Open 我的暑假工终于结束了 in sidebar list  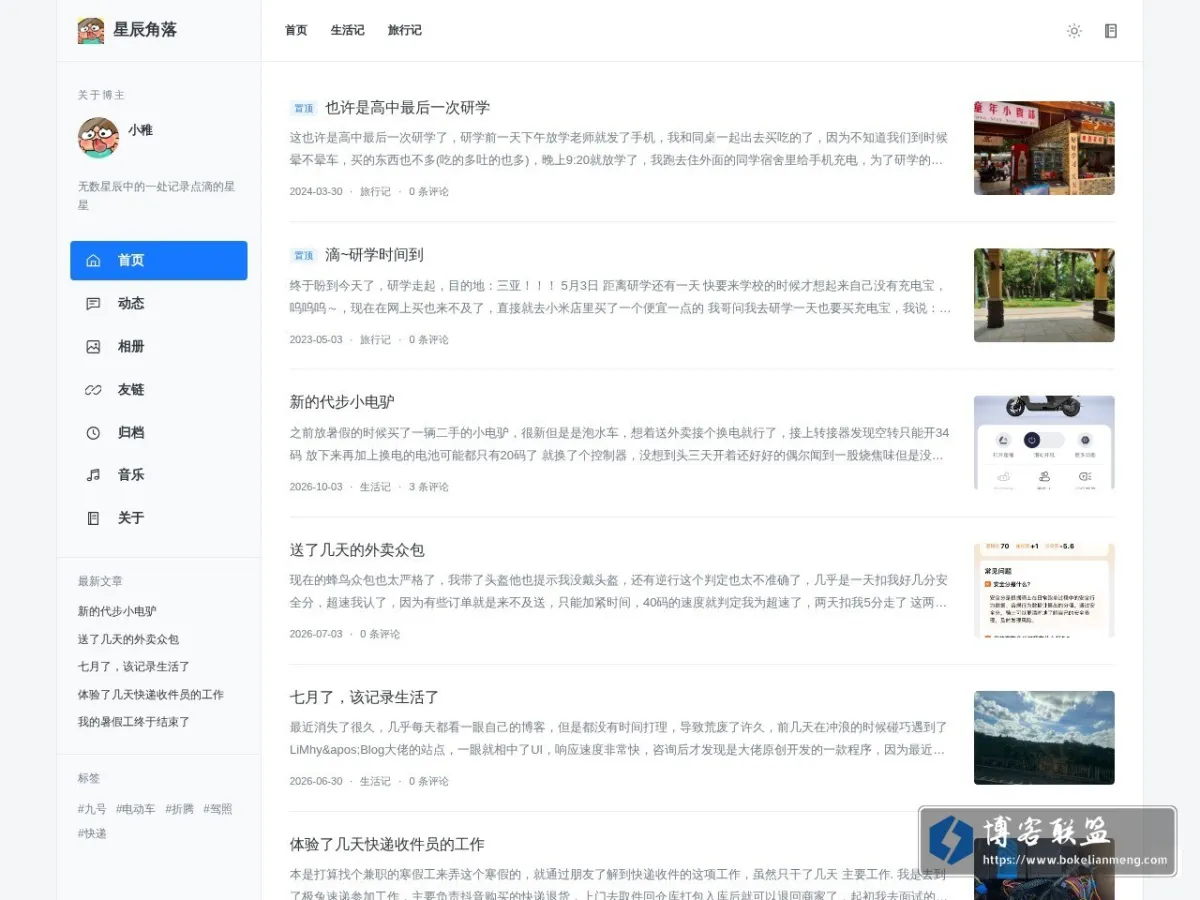(134, 722)
